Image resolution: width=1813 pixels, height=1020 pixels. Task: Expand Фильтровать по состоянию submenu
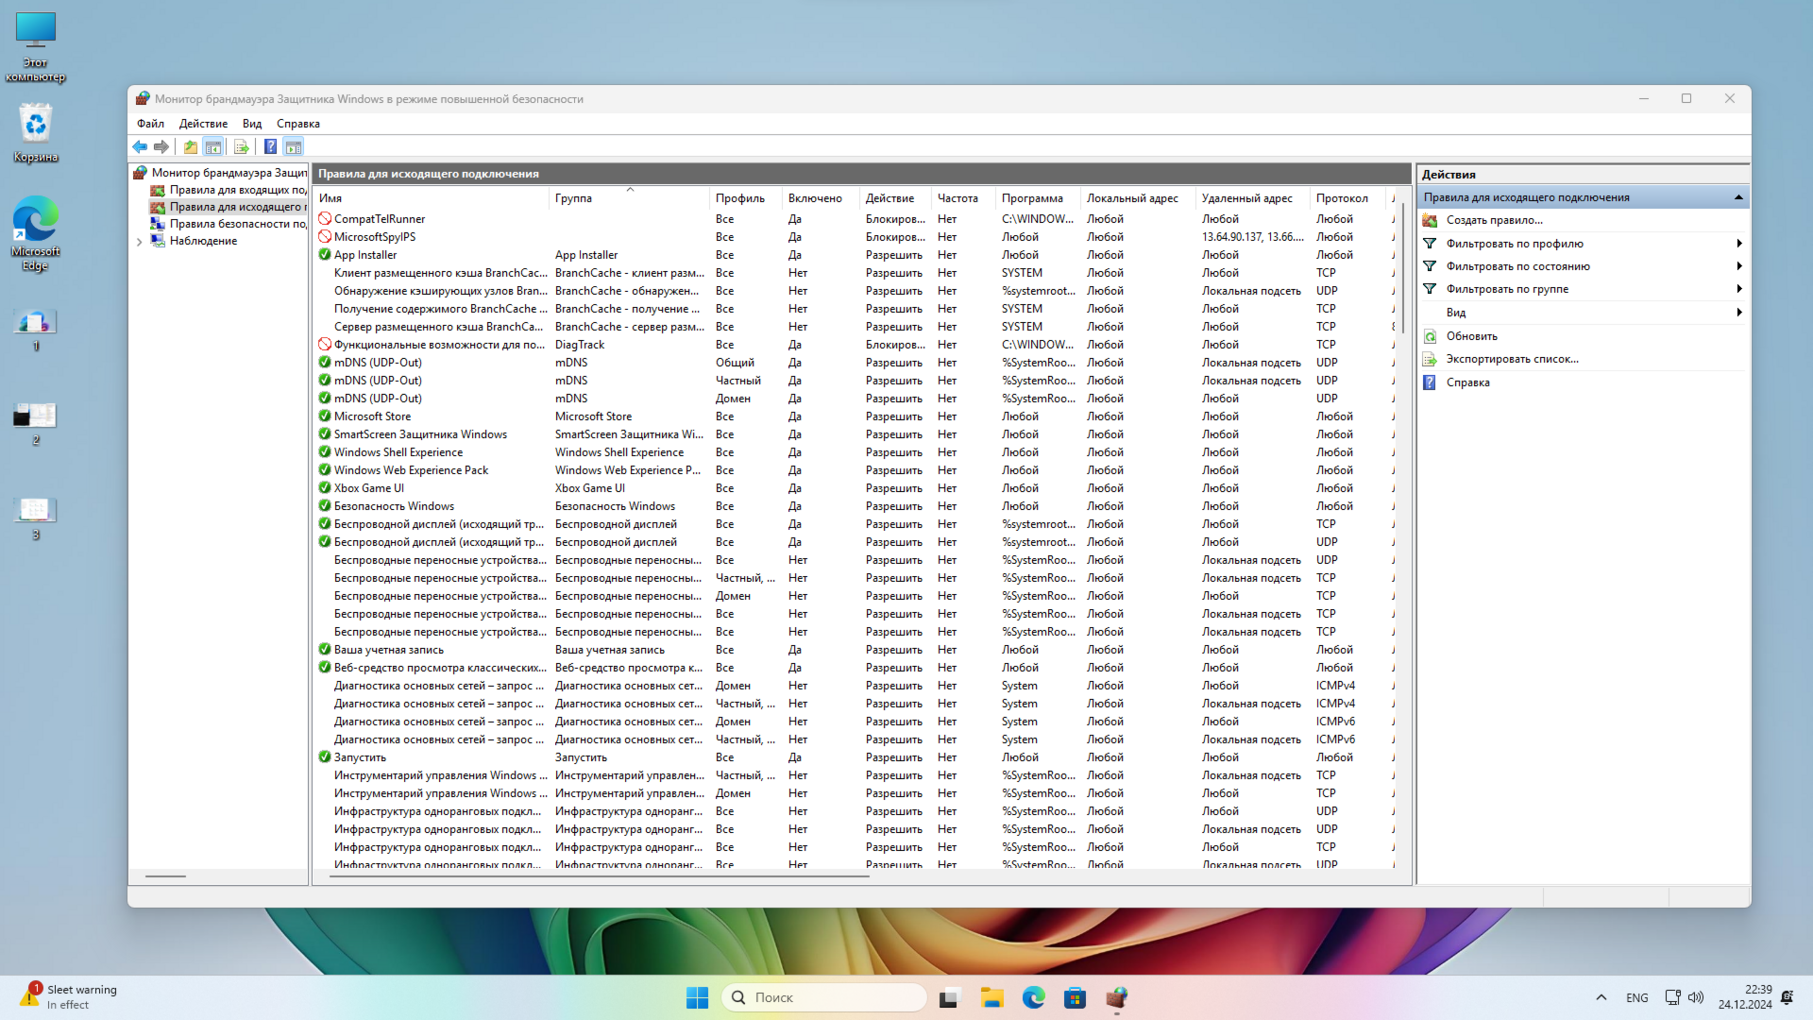pyautogui.click(x=1739, y=266)
